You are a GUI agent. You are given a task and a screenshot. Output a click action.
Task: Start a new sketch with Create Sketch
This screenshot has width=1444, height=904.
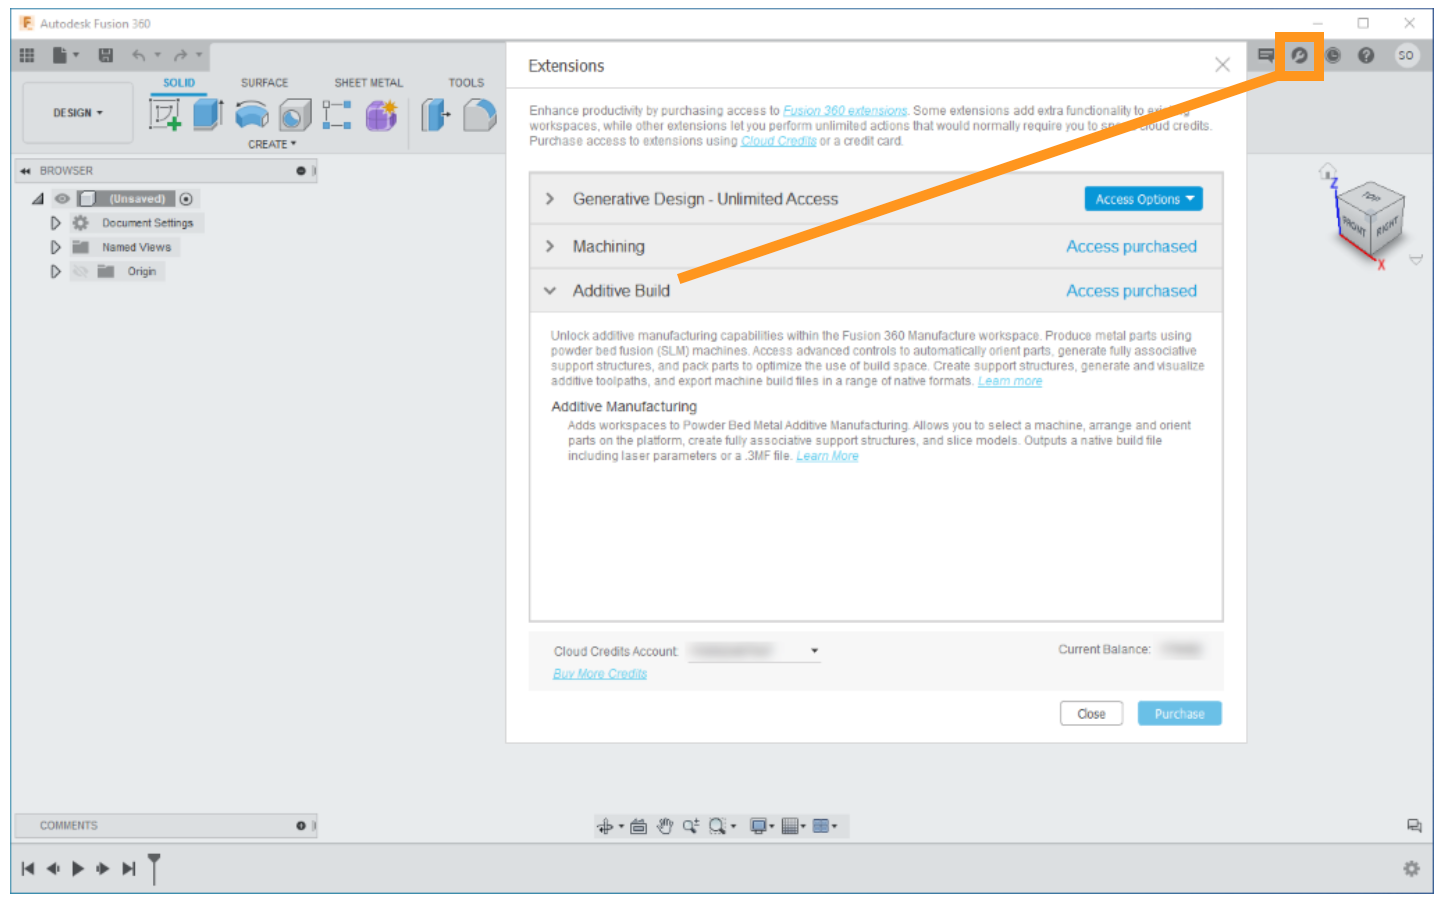pyautogui.click(x=165, y=115)
